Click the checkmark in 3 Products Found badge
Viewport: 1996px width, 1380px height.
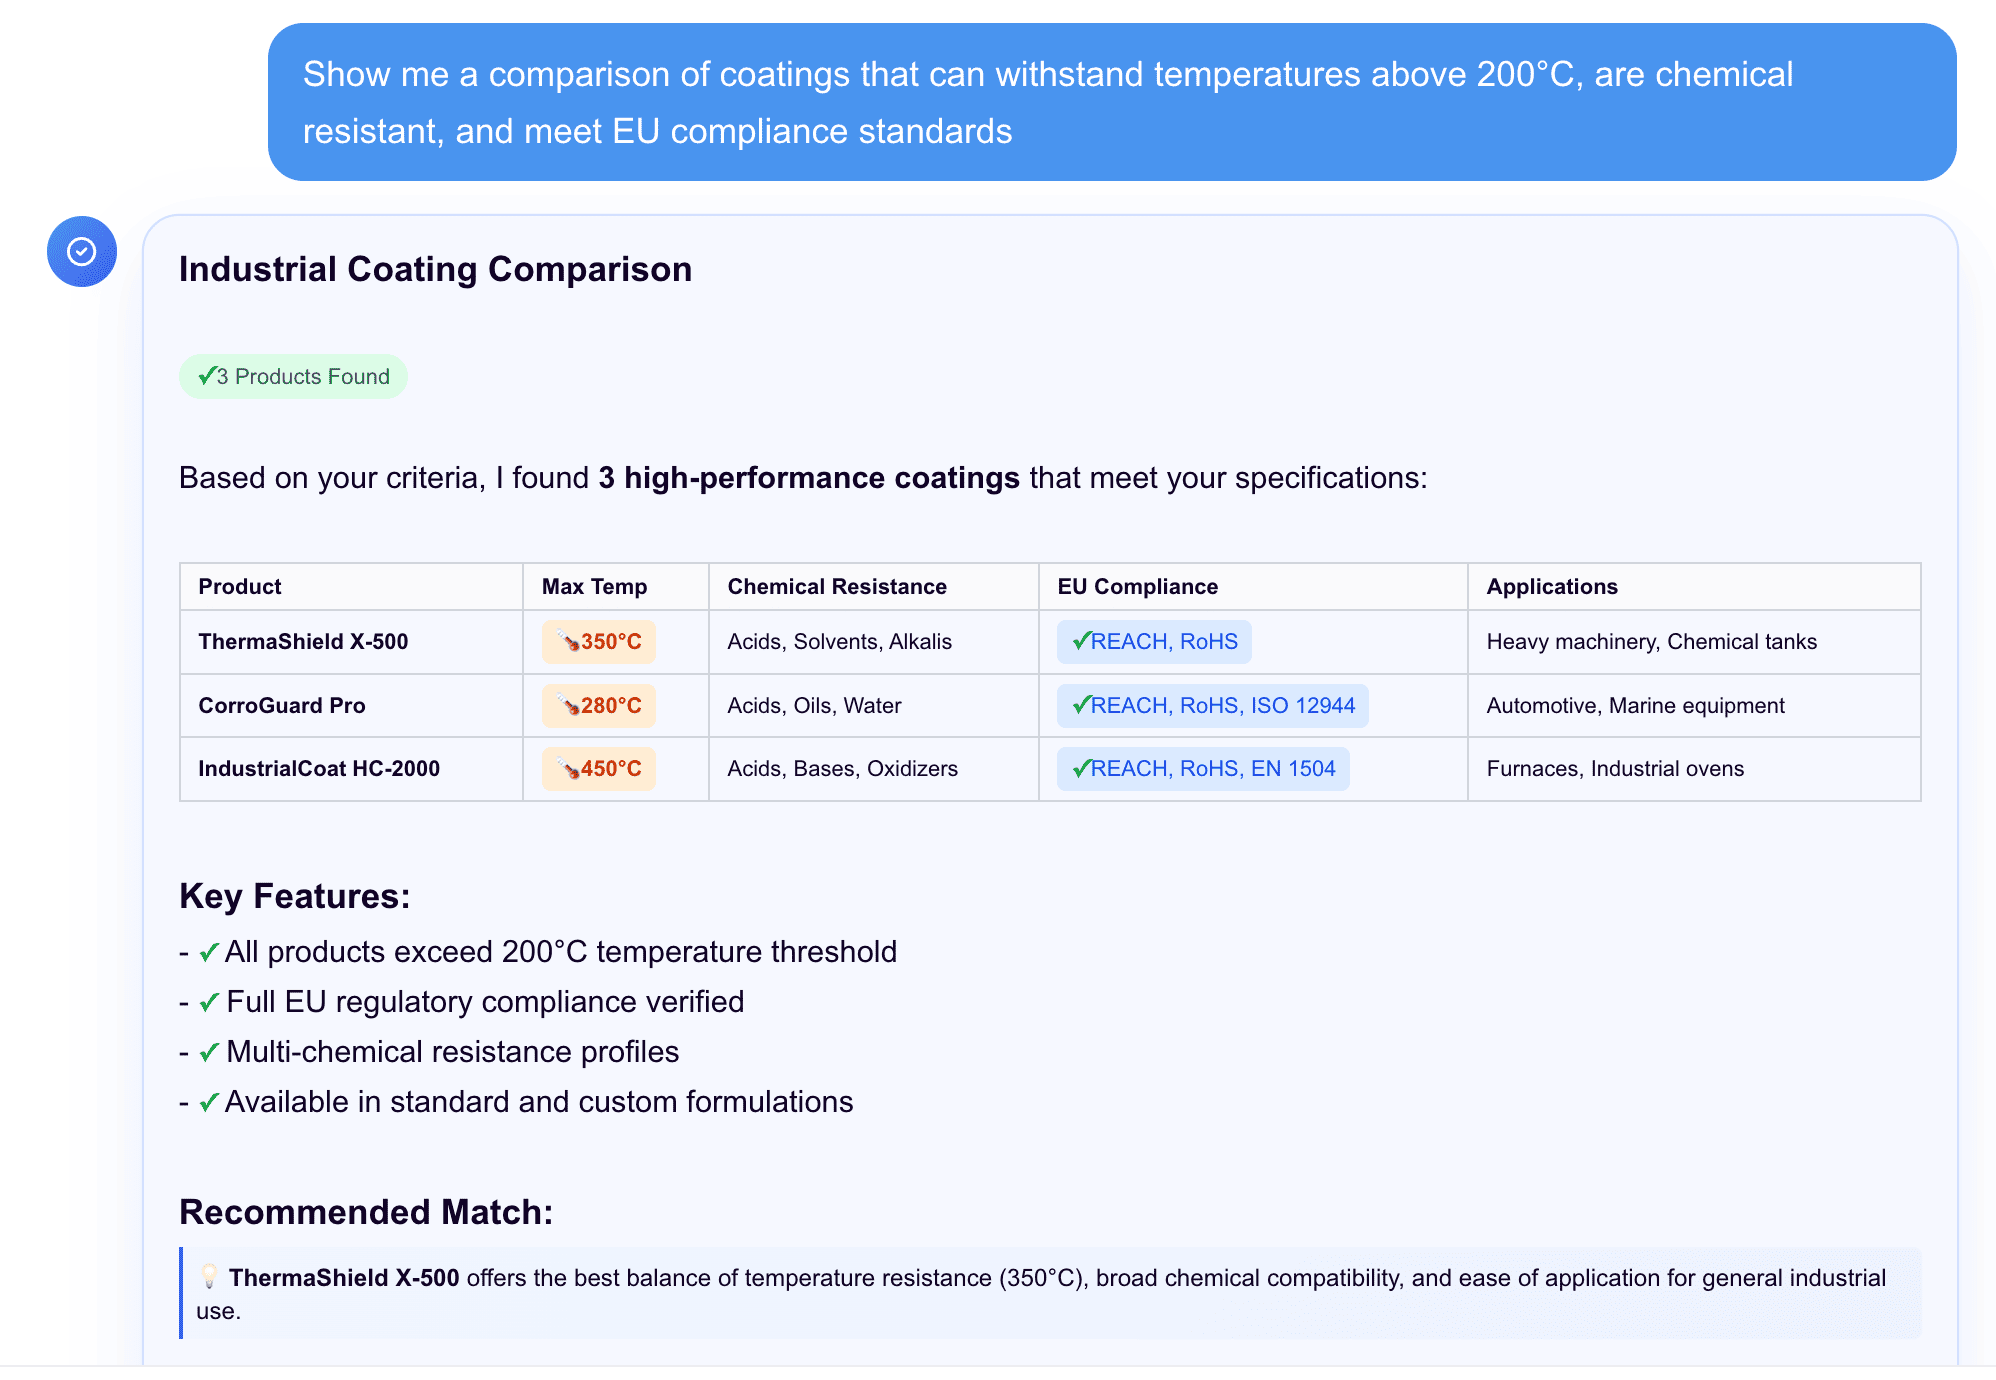click(x=207, y=377)
